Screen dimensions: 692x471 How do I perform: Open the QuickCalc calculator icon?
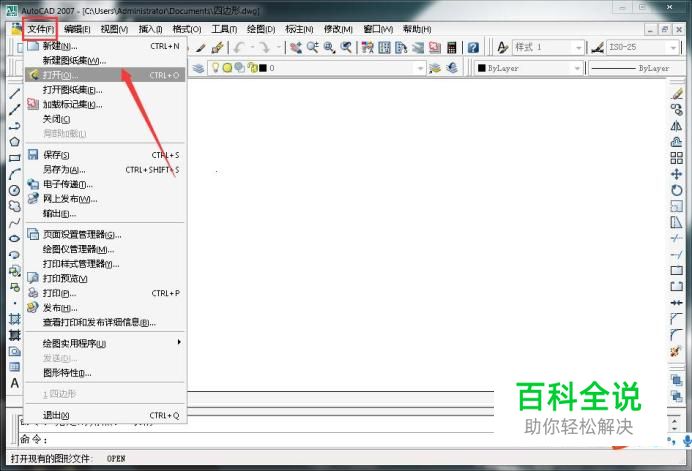(x=451, y=47)
